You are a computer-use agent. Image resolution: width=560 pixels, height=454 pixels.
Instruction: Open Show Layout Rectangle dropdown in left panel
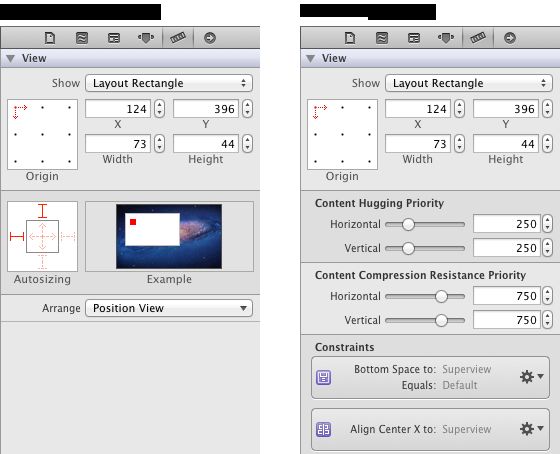(169, 83)
